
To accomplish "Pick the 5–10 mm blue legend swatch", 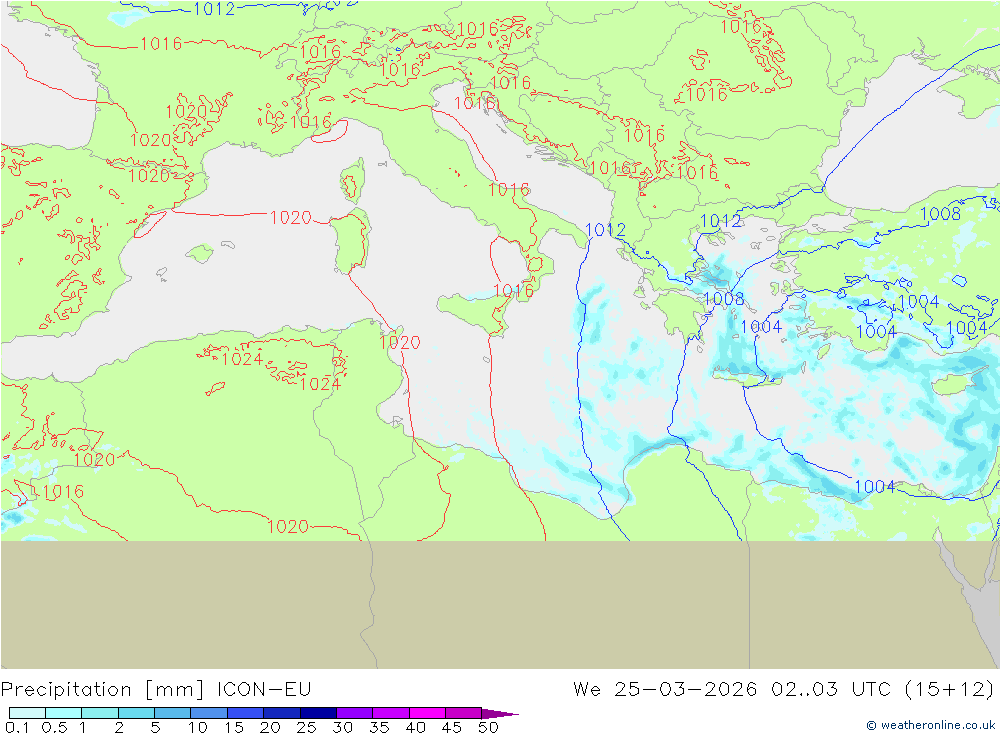I will 172,713.
